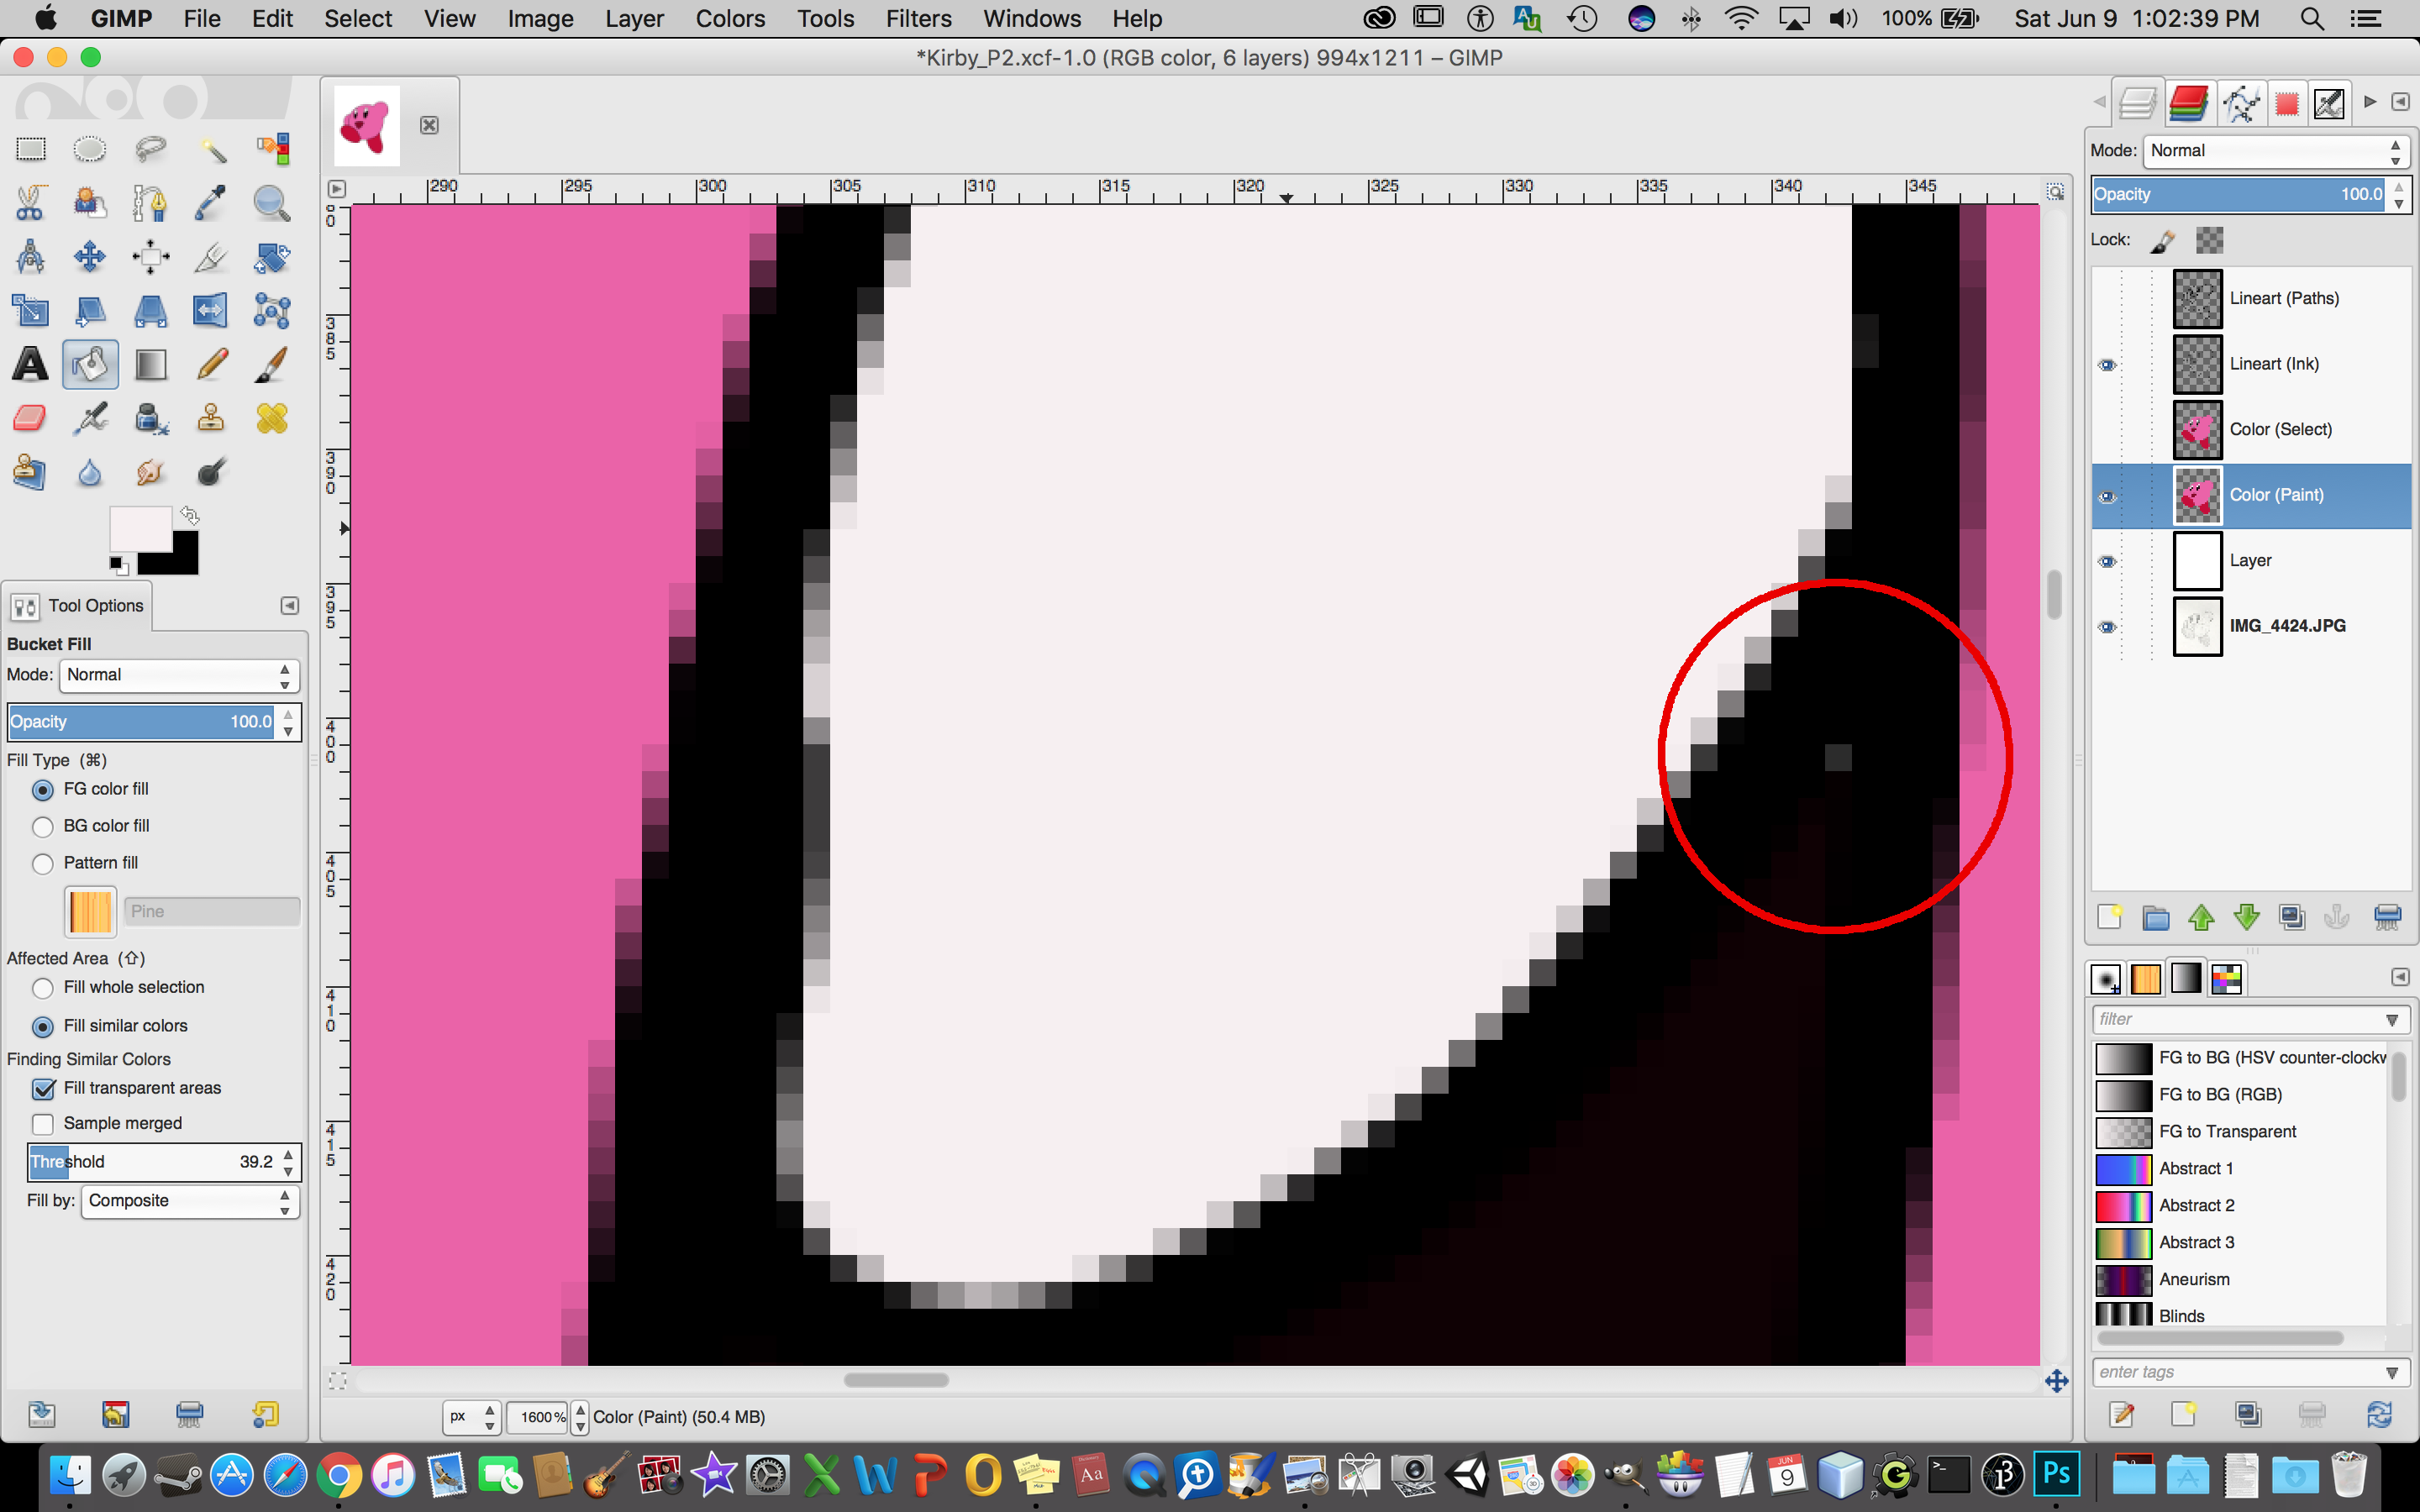This screenshot has width=2420, height=1512.
Task: Choose Pattern fill option
Action: [x=43, y=864]
